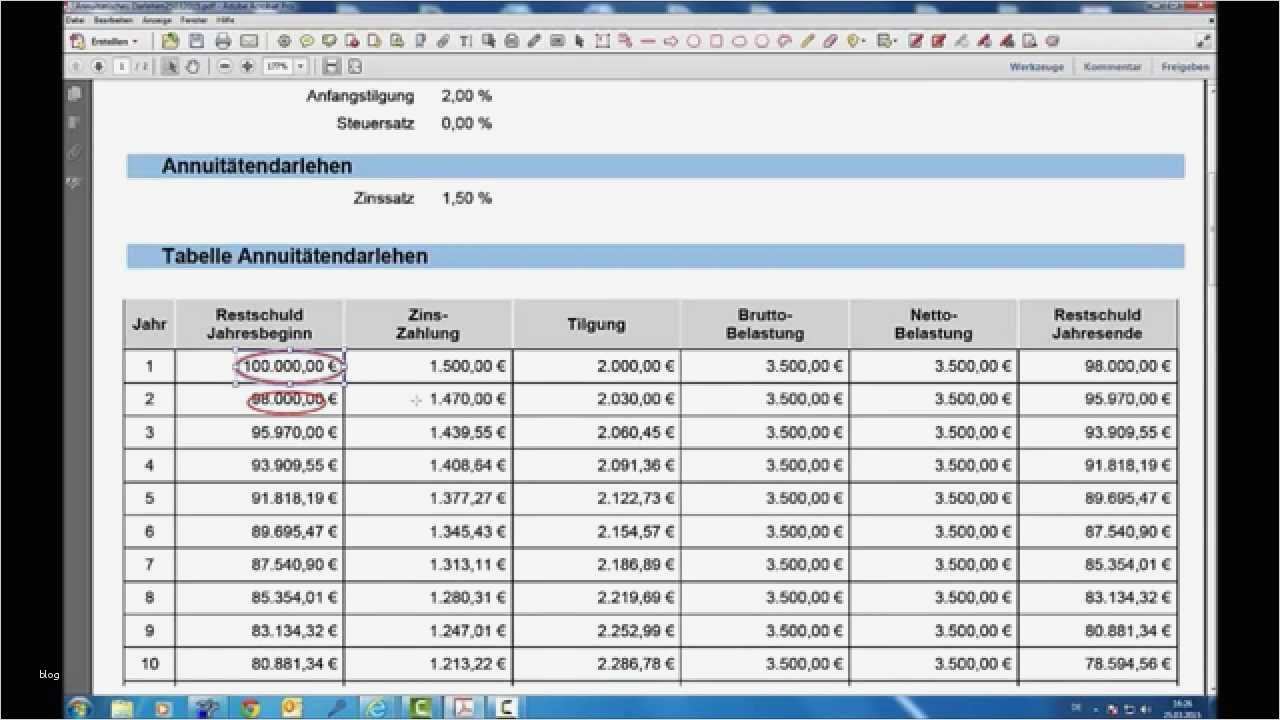Zoom in with the plus icon
Viewport: 1280px width, 720px height.
[248, 67]
